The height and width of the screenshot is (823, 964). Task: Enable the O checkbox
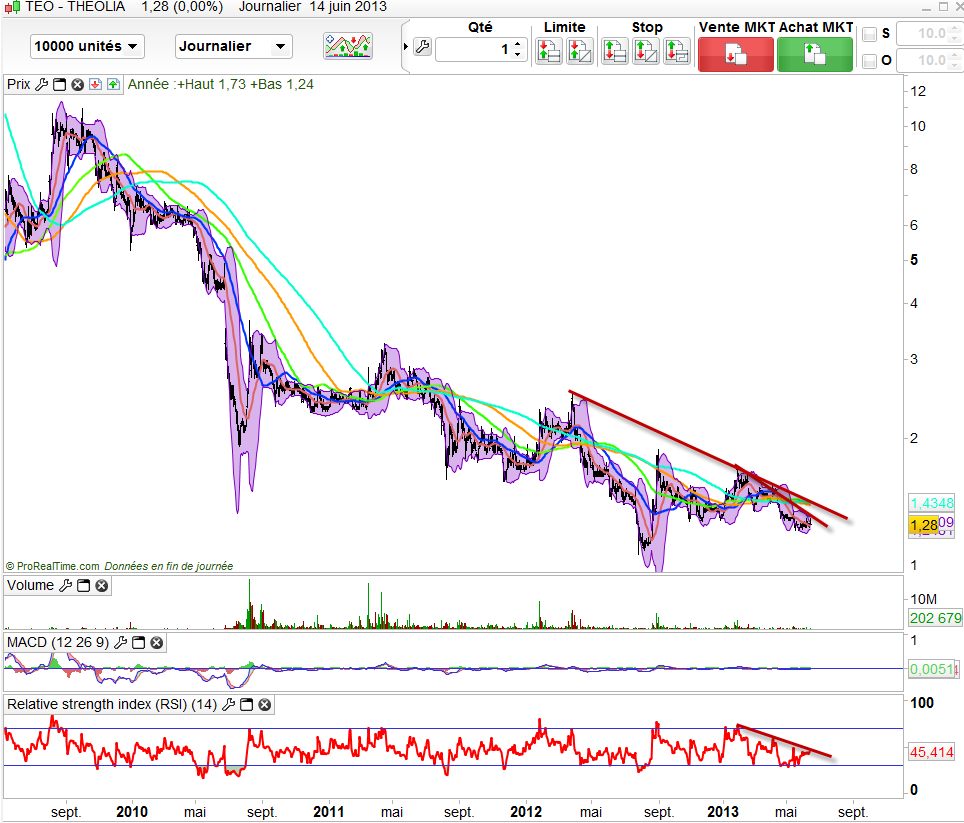(x=869, y=61)
